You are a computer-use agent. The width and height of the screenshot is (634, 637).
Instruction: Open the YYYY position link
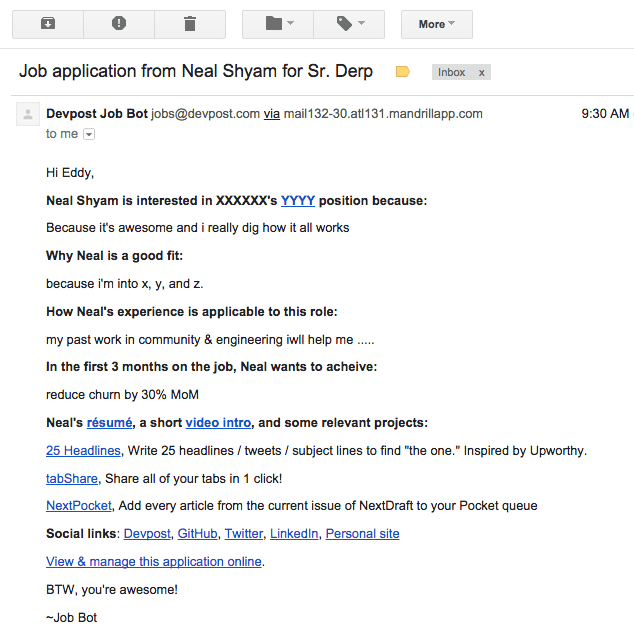298,201
